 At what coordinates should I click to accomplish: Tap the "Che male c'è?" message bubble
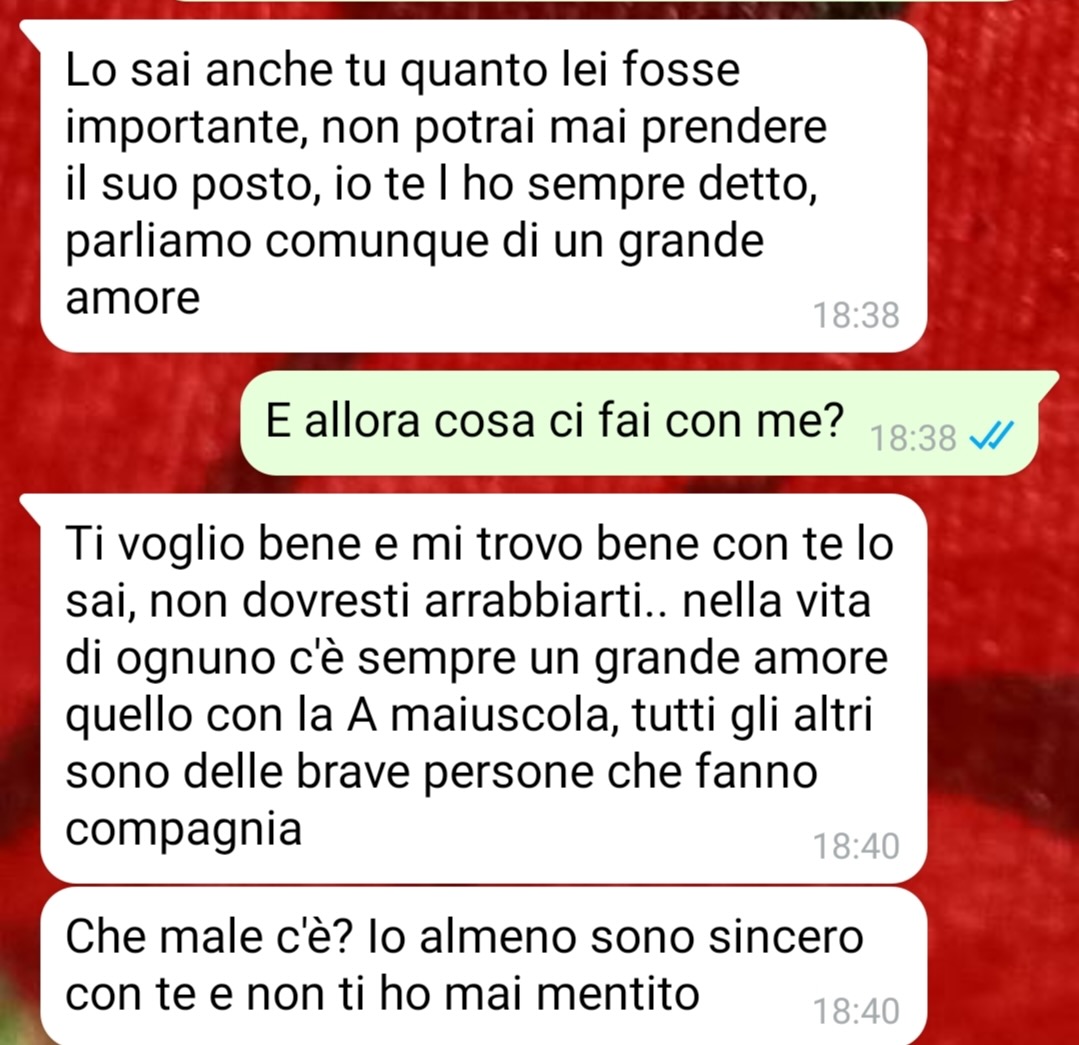click(483, 966)
